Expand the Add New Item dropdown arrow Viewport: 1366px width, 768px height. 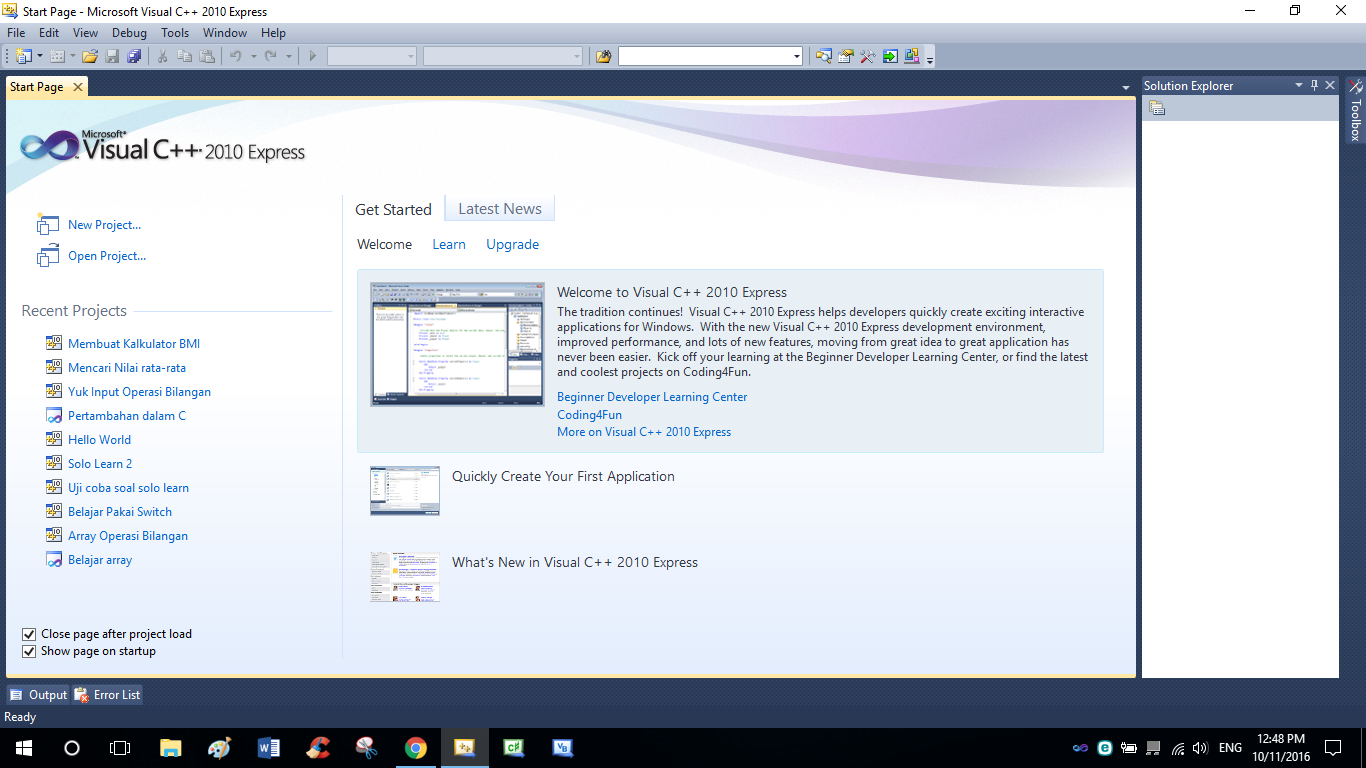[x=73, y=56]
